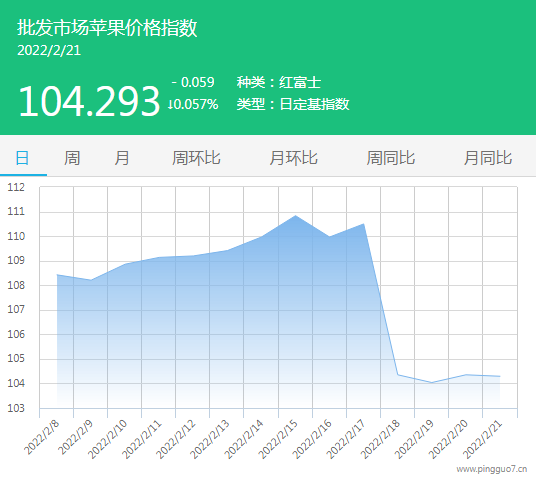Open the 周同比 tab
Screen dimensions: 536x479
click(x=391, y=158)
